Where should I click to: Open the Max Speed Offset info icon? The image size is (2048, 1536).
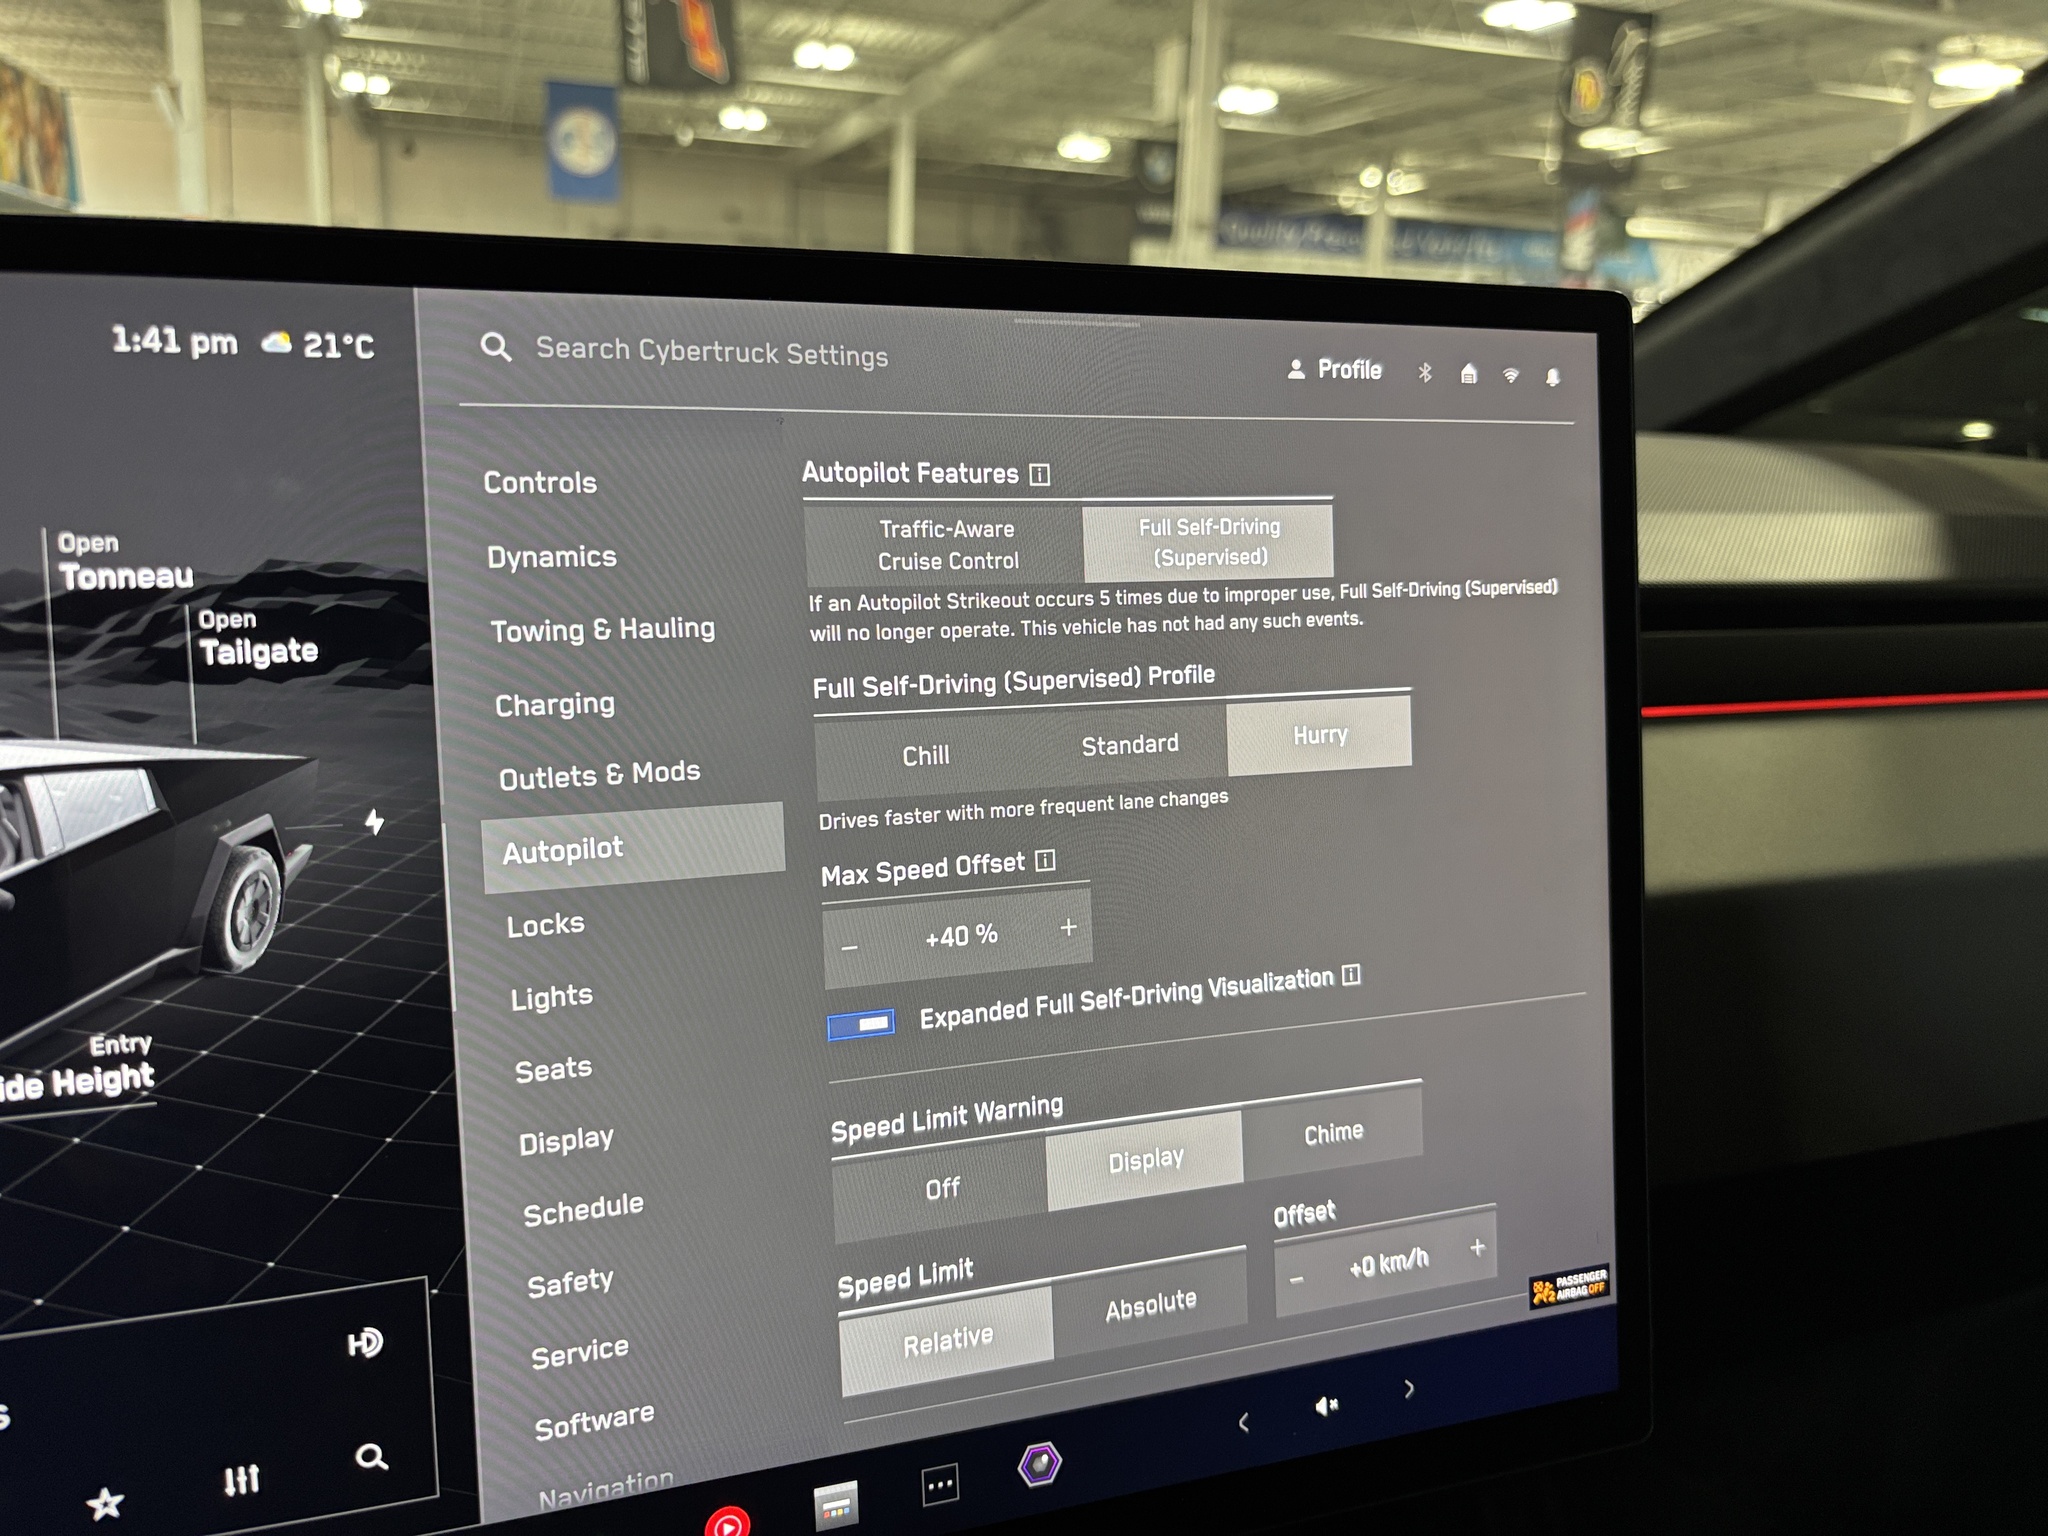click(1046, 861)
